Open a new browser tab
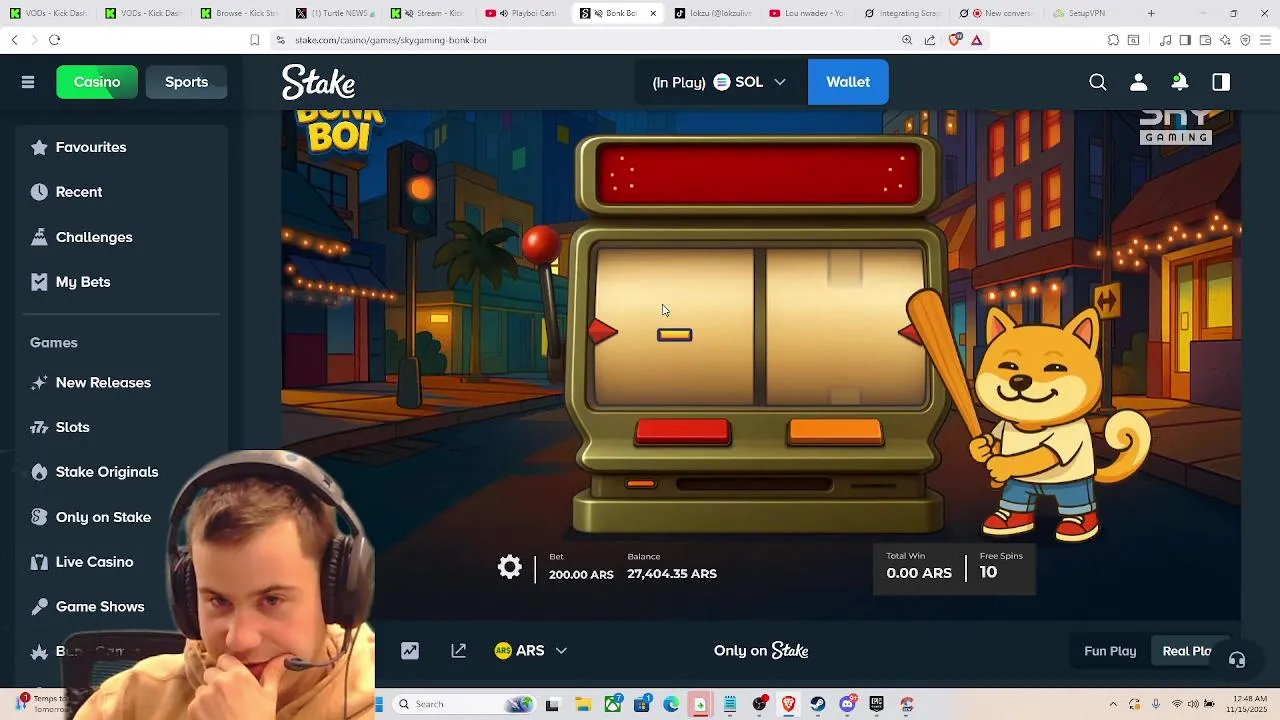This screenshot has height=720, width=1280. (1151, 13)
